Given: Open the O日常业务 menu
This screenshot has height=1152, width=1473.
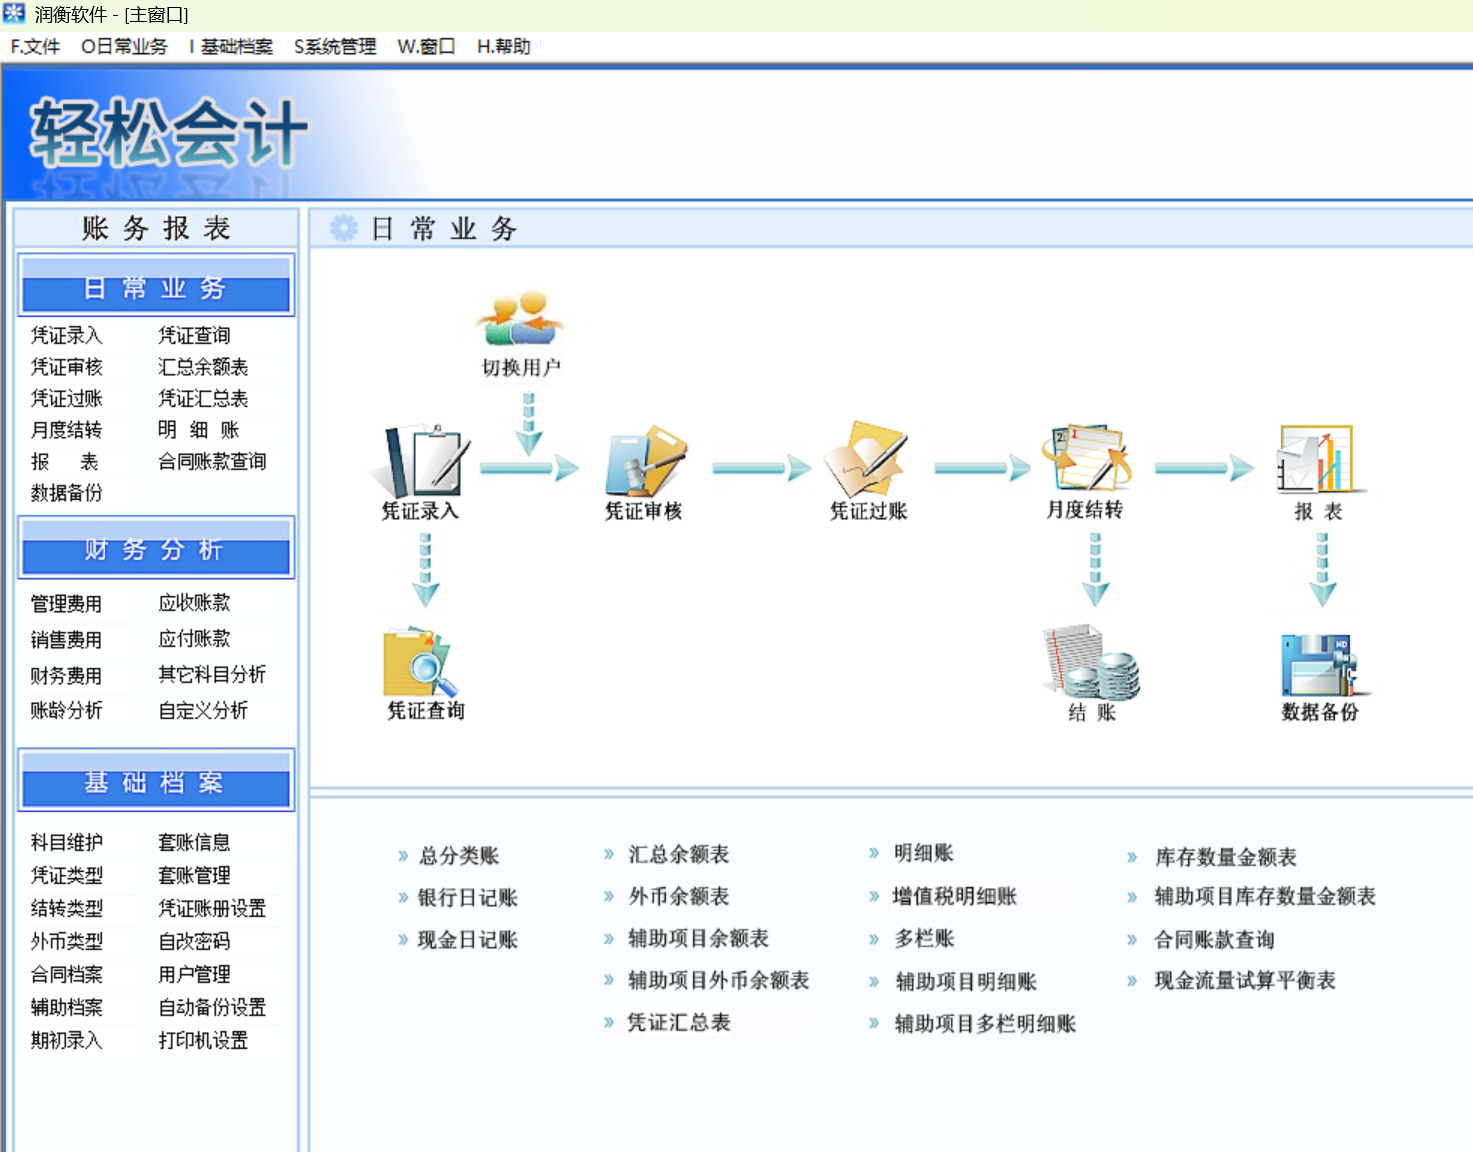Looking at the screenshot, I should (x=124, y=47).
